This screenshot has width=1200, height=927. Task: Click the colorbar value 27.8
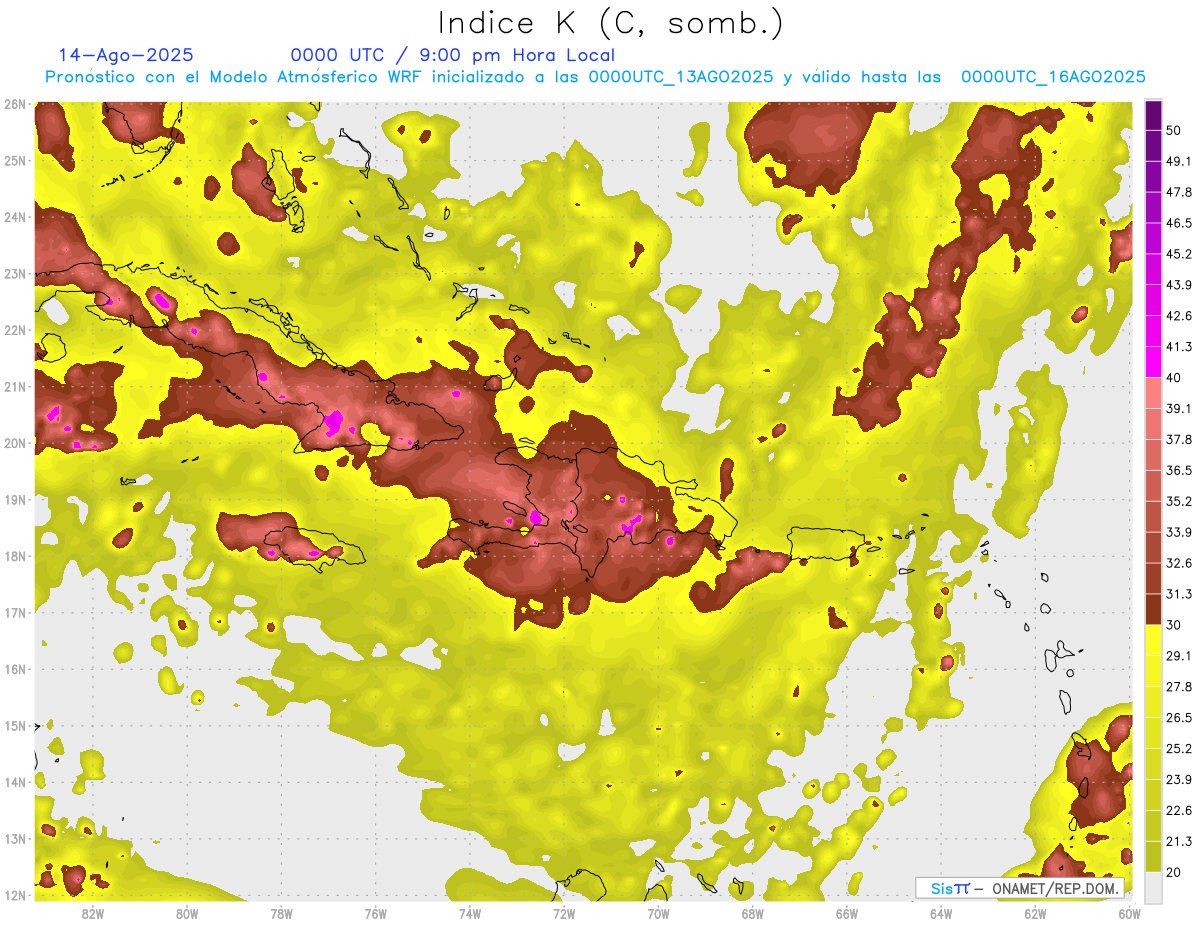click(1179, 687)
